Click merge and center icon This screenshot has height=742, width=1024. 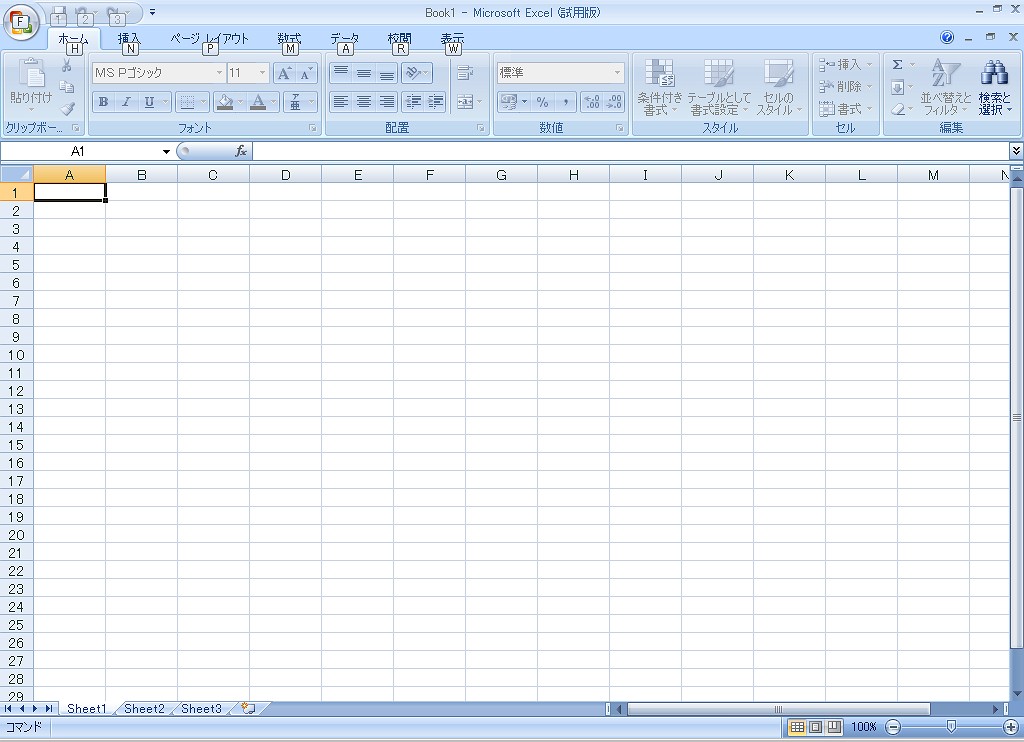point(465,102)
